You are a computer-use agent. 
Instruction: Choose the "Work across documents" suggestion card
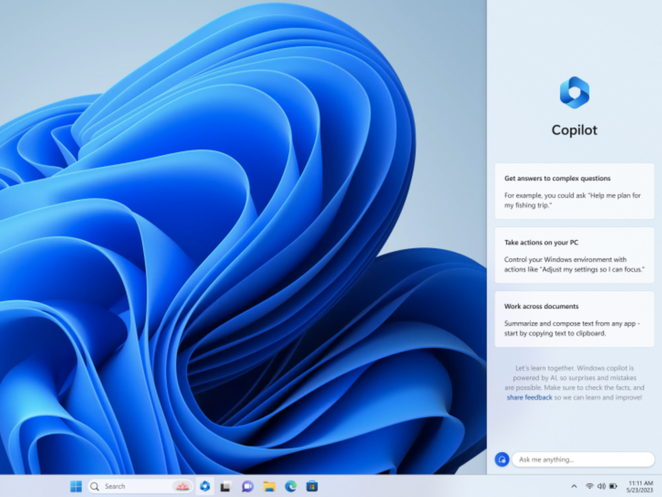point(574,318)
